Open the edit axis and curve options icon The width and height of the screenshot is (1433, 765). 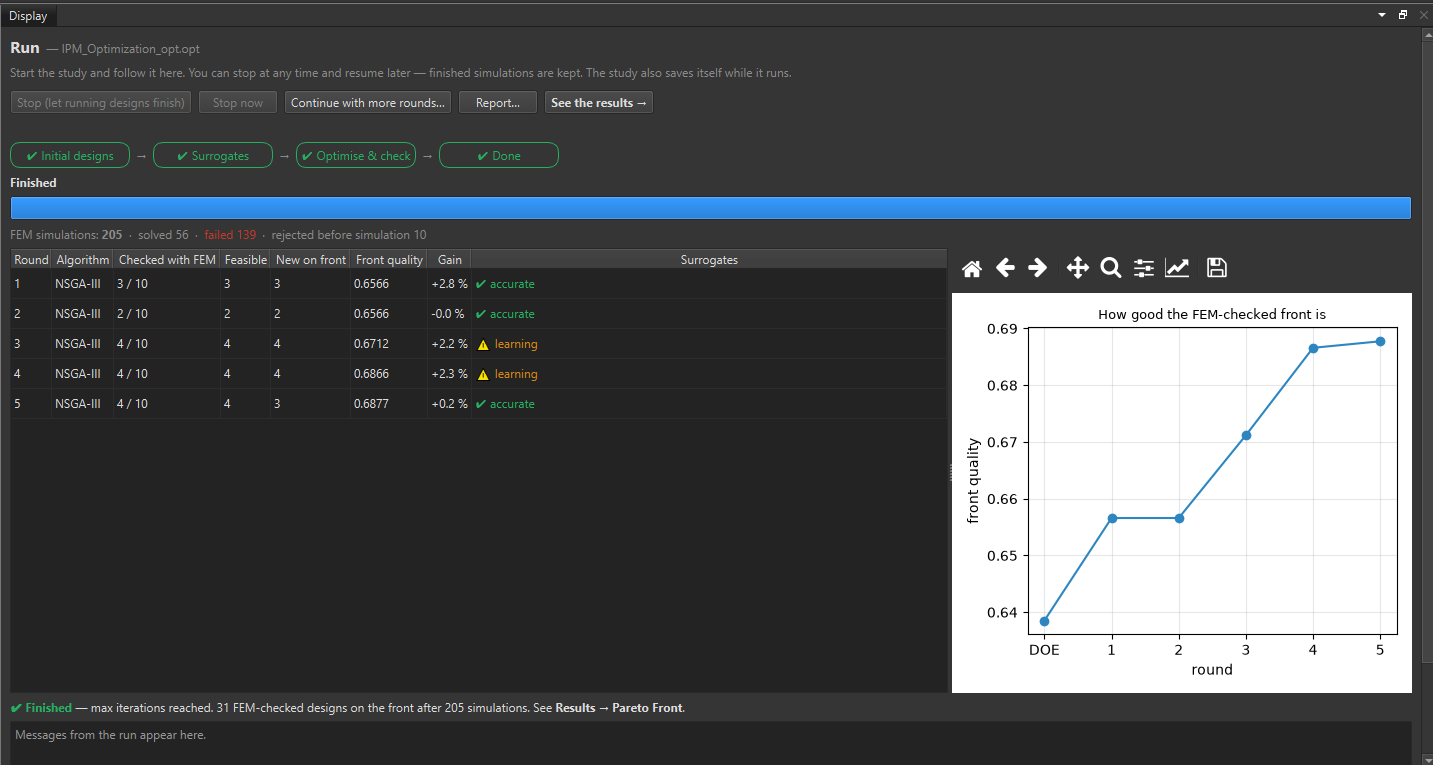tap(1177, 268)
